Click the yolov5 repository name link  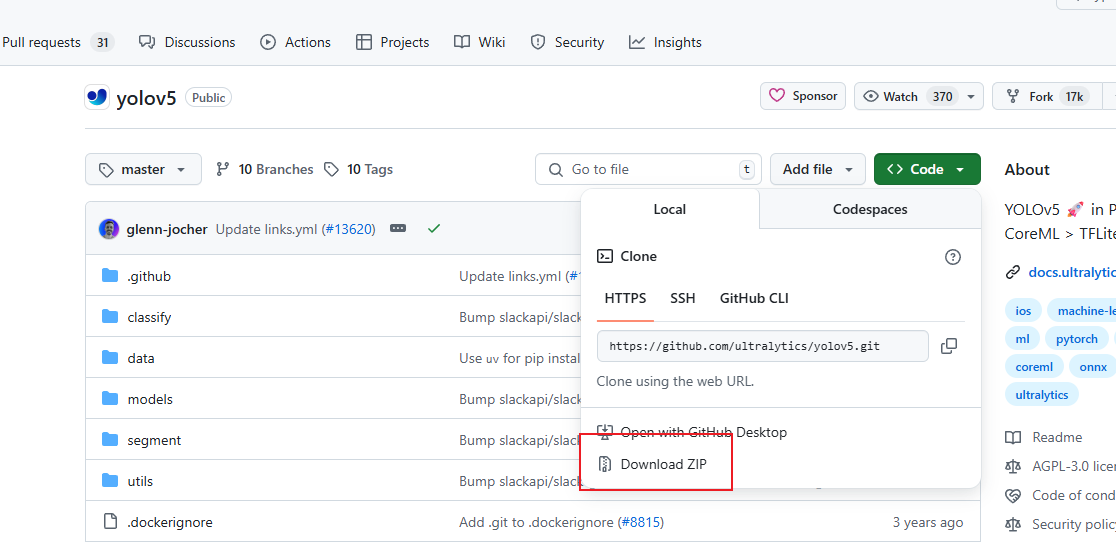146,97
